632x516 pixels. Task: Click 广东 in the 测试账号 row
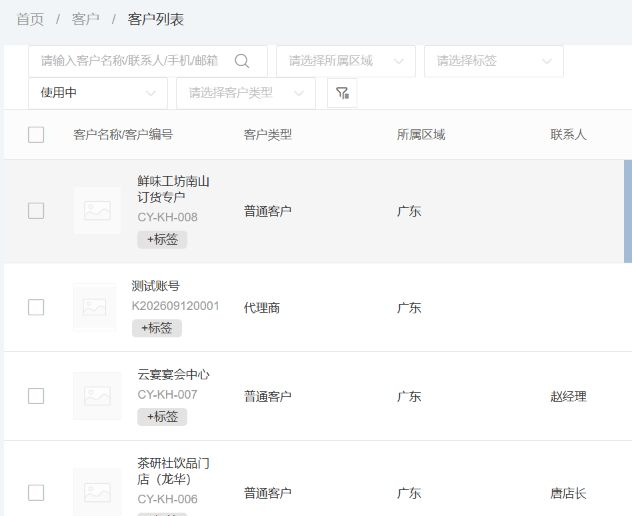(x=409, y=308)
